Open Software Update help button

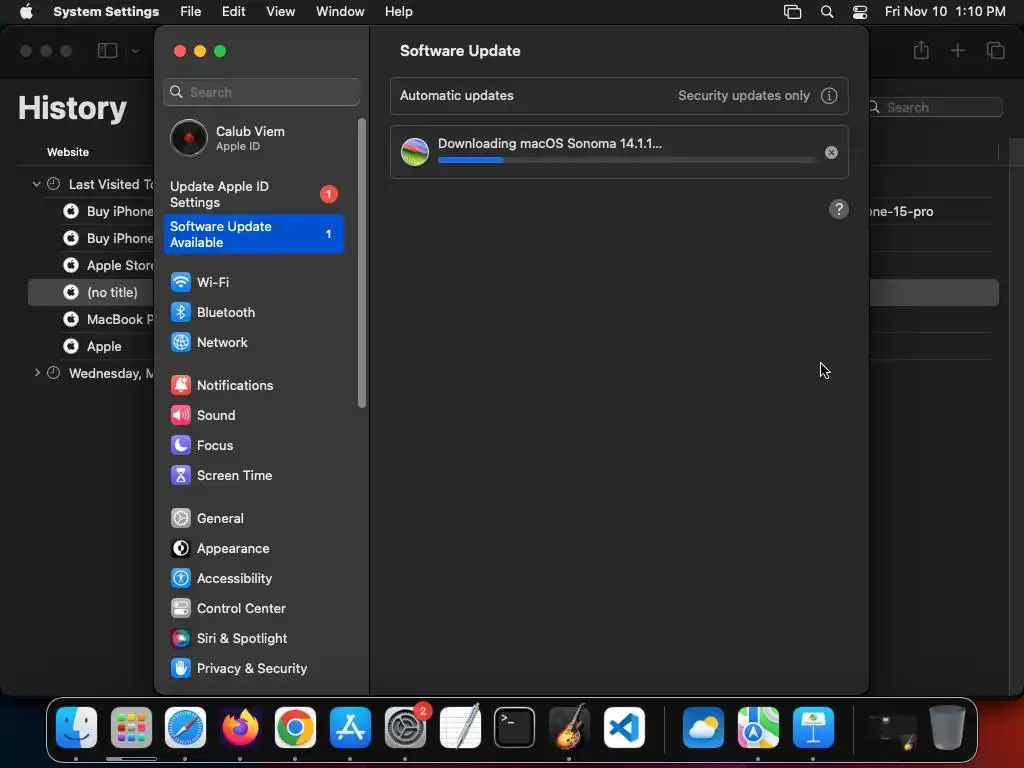[x=839, y=210]
